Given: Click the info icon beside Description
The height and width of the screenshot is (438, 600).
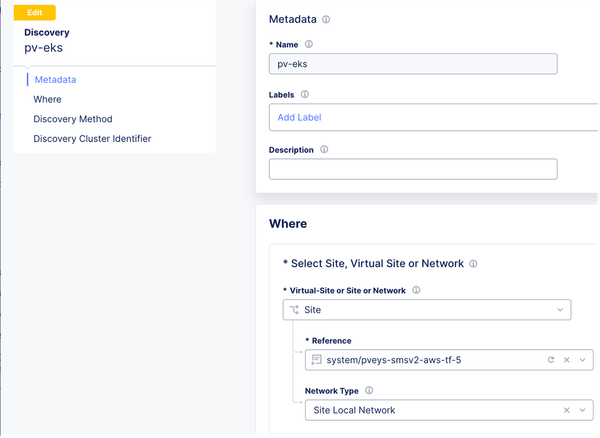Looking at the screenshot, I should [324, 150].
